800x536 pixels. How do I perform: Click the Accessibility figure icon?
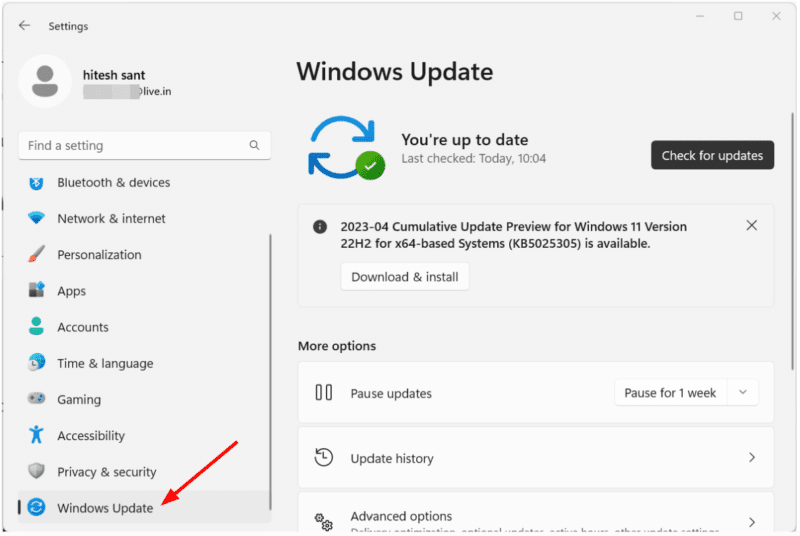(36, 435)
